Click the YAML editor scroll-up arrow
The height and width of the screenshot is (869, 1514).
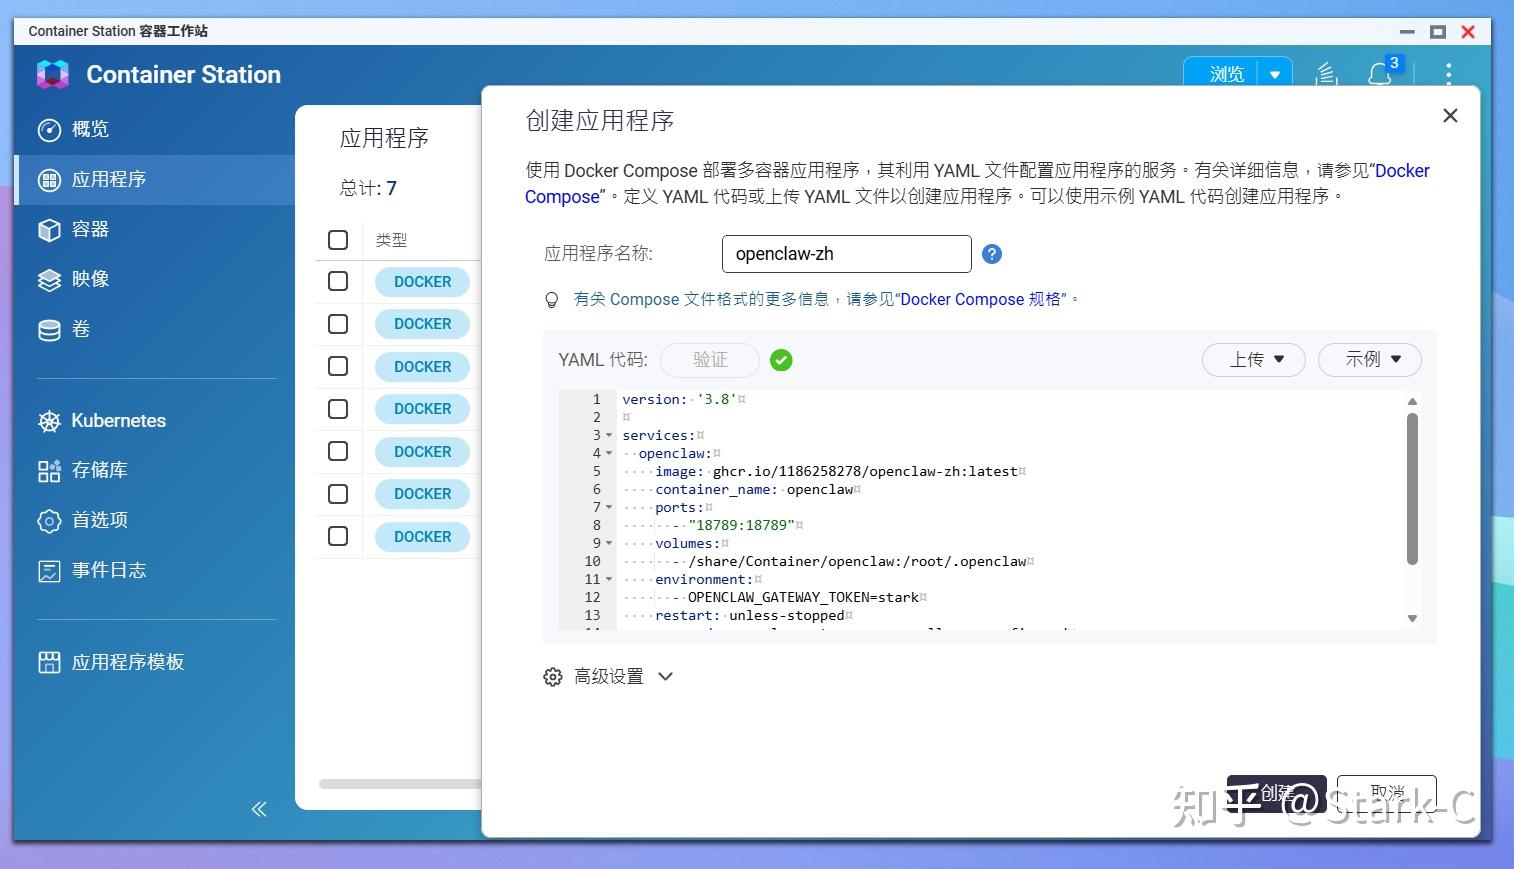tap(1412, 402)
